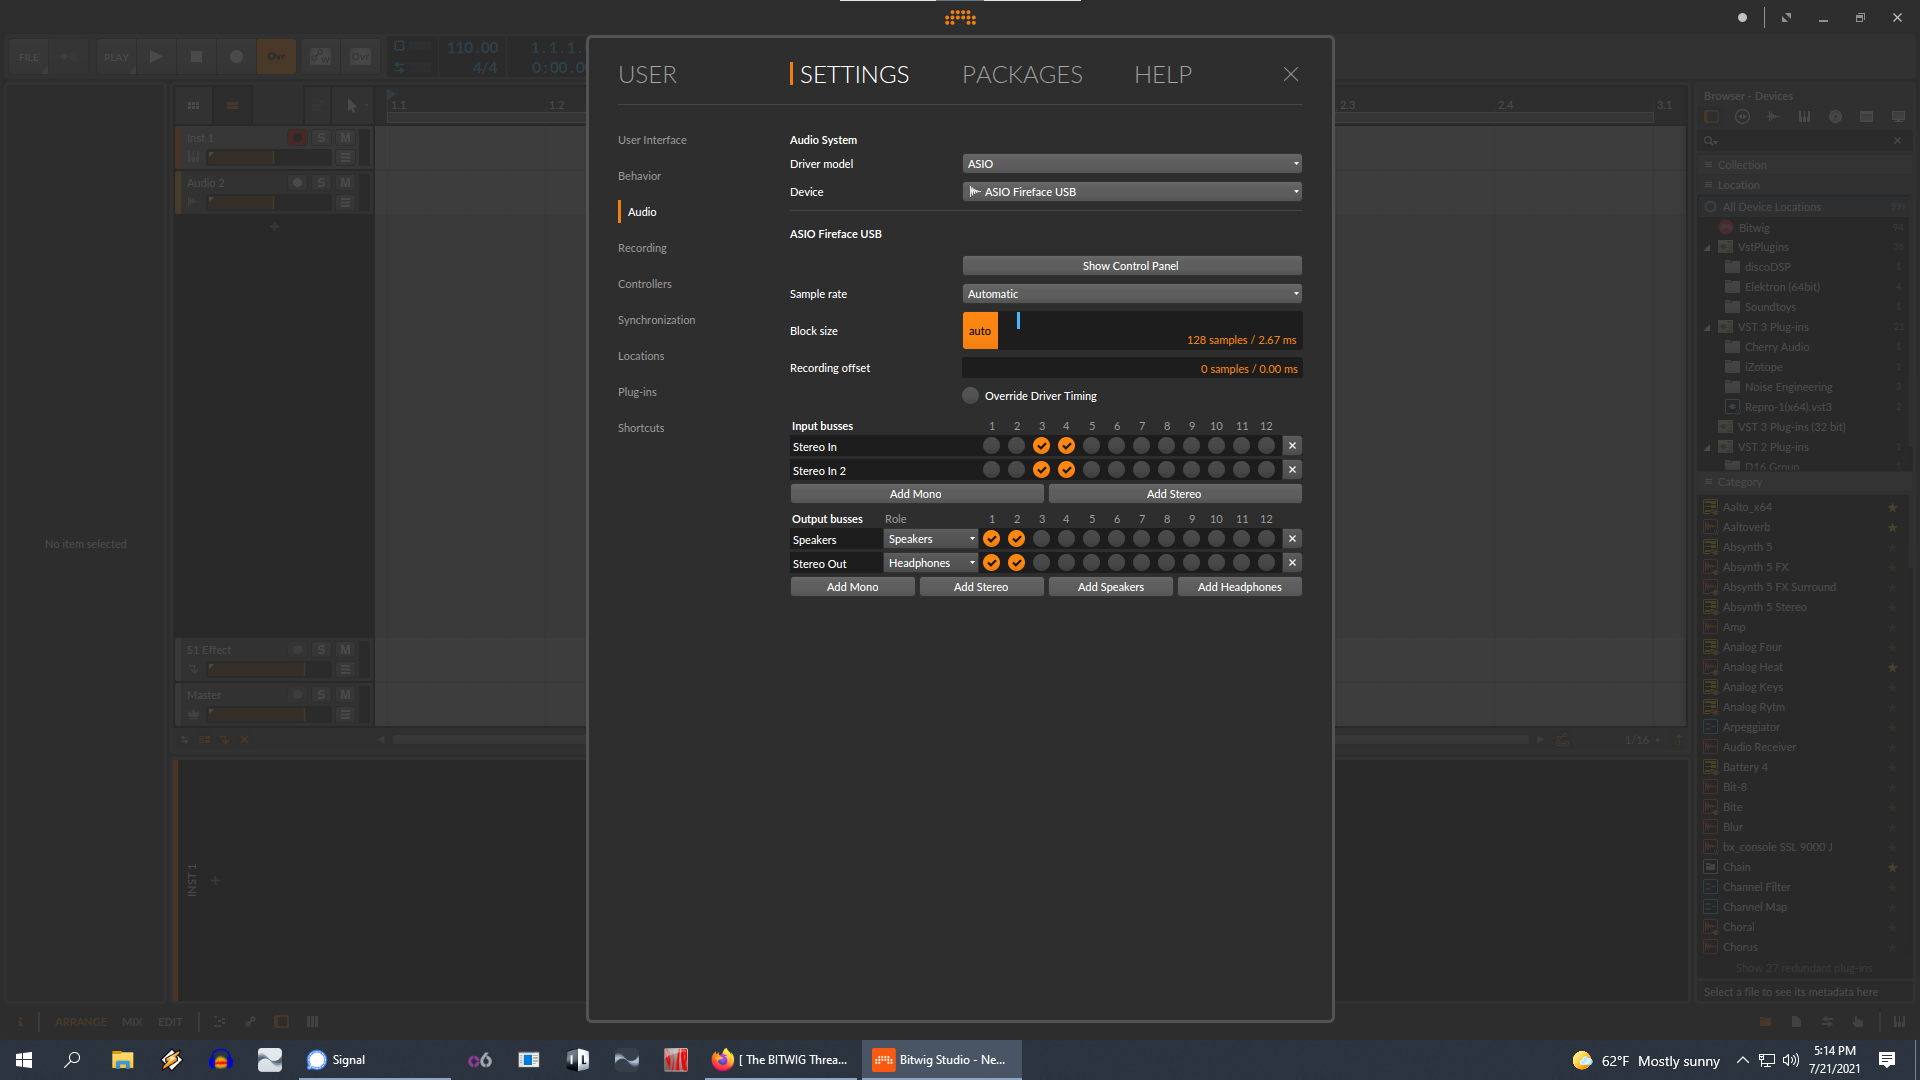Enable channel 5 for Stereo In 2
This screenshot has width=1920, height=1080.
(x=1091, y=470)
